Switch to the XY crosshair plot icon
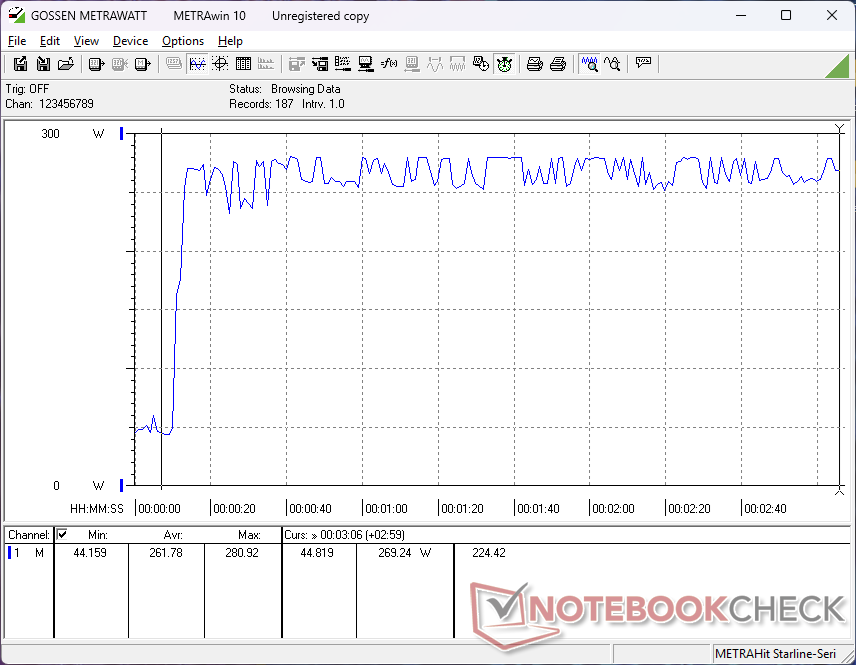Screen dimensions: 856x665 tap(219, 64)
